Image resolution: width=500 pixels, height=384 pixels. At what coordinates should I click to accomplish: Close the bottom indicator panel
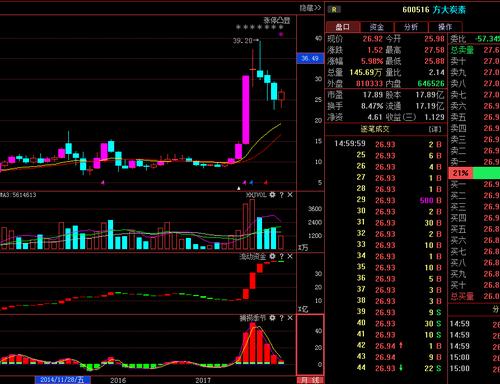pos(290,318)
